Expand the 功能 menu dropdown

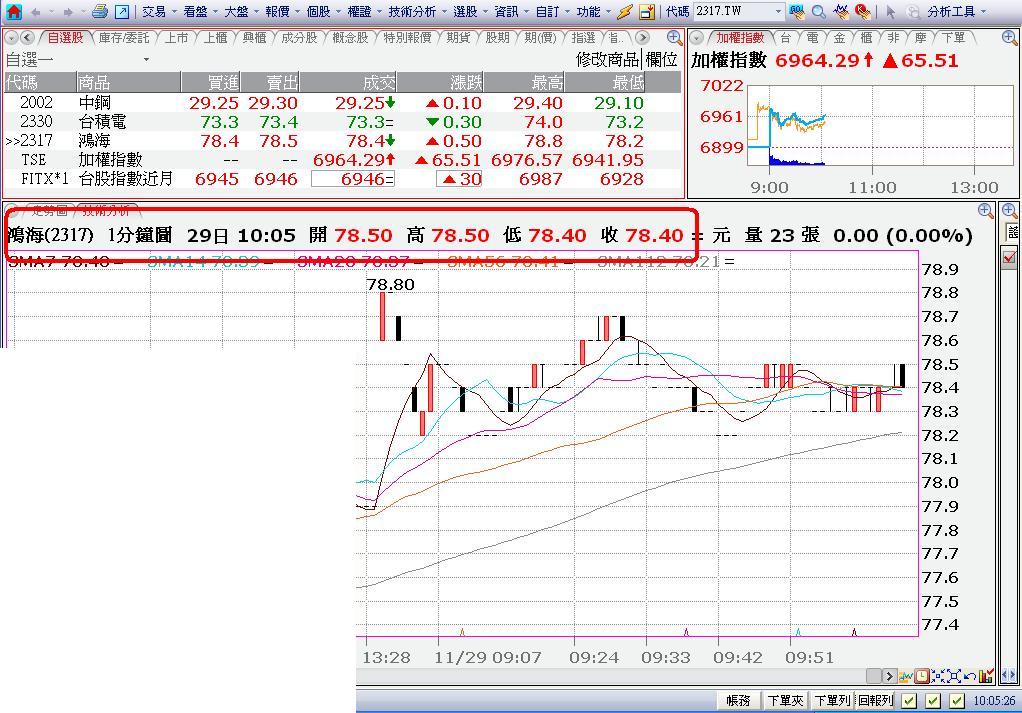608,12
